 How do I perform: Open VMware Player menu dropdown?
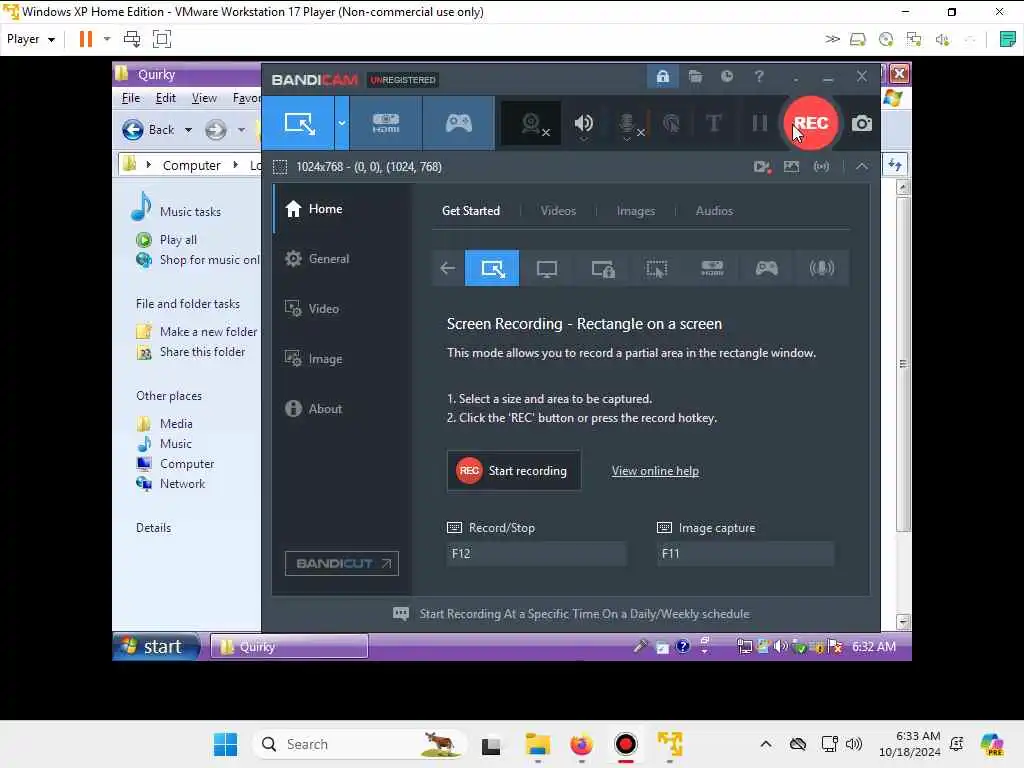pyautogui.click(x=31, y=39)
